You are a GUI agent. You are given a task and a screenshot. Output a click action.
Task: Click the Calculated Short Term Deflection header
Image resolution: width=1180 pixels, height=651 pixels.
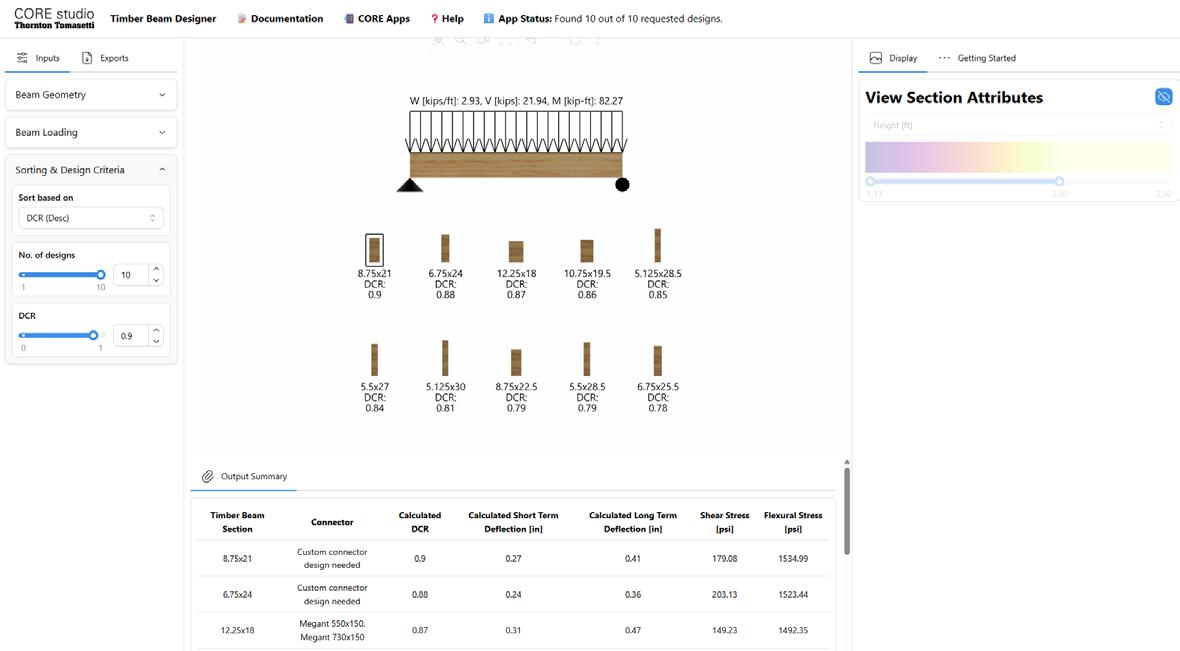(513, 522)
